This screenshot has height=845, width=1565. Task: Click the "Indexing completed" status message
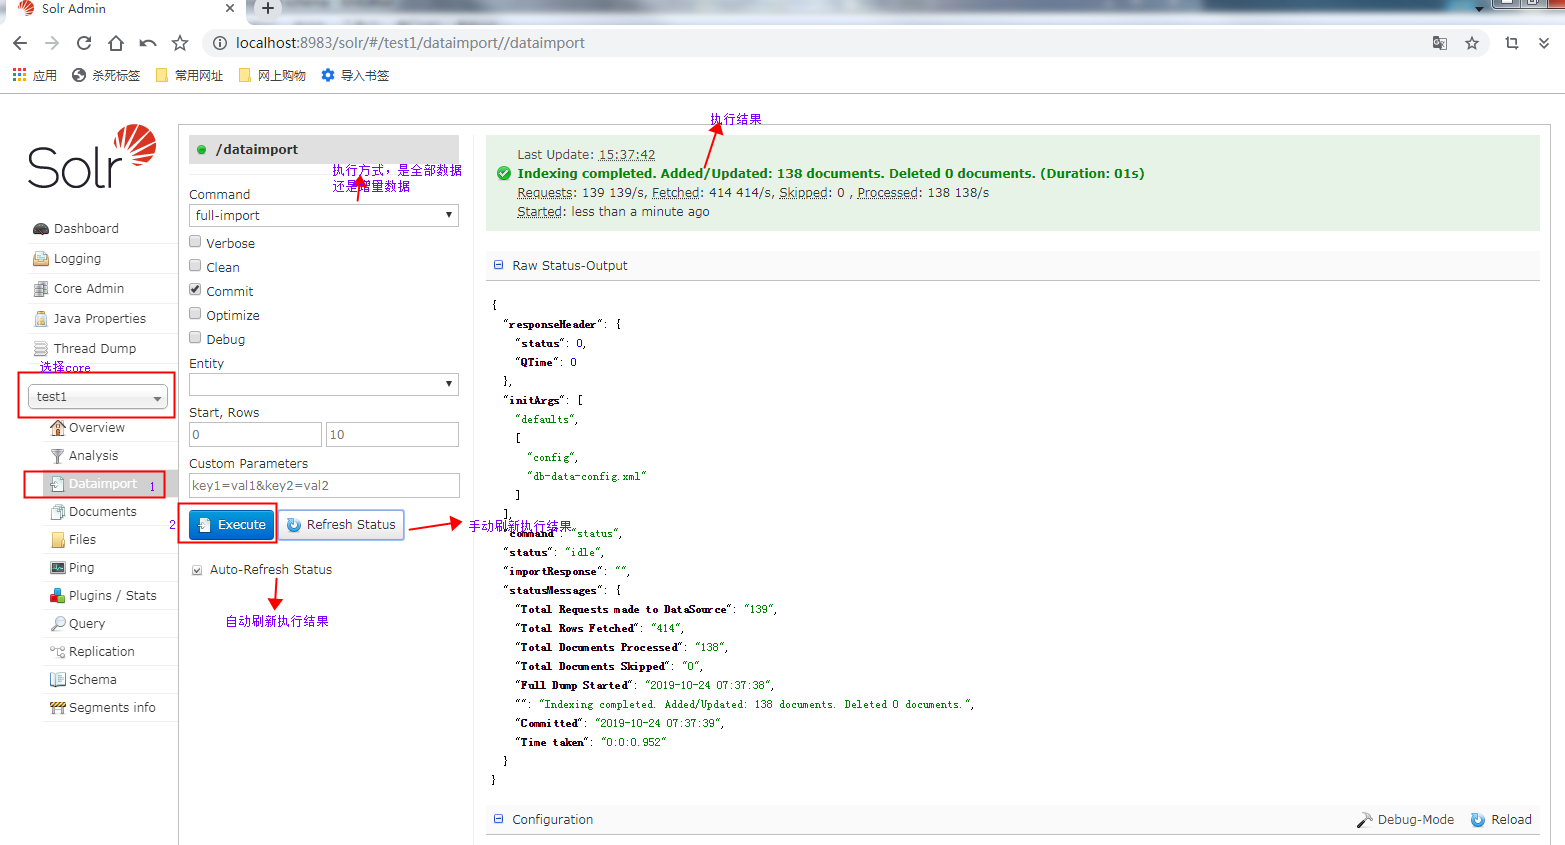[831, 174]
